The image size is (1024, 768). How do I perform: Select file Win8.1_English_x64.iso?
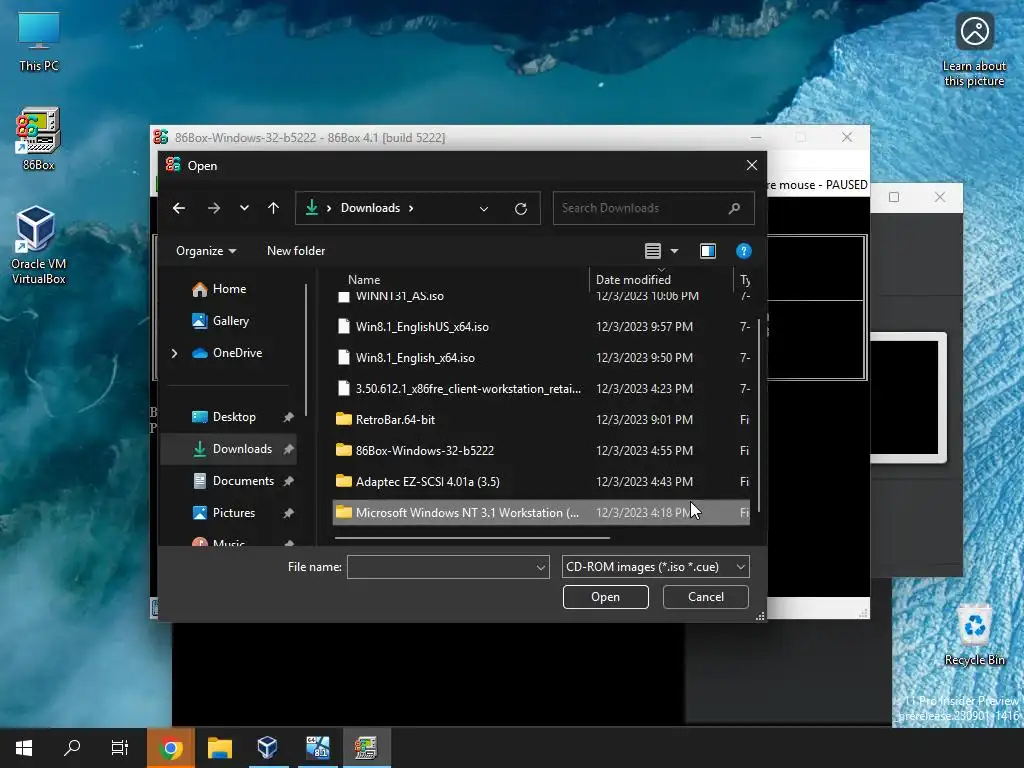541,358
